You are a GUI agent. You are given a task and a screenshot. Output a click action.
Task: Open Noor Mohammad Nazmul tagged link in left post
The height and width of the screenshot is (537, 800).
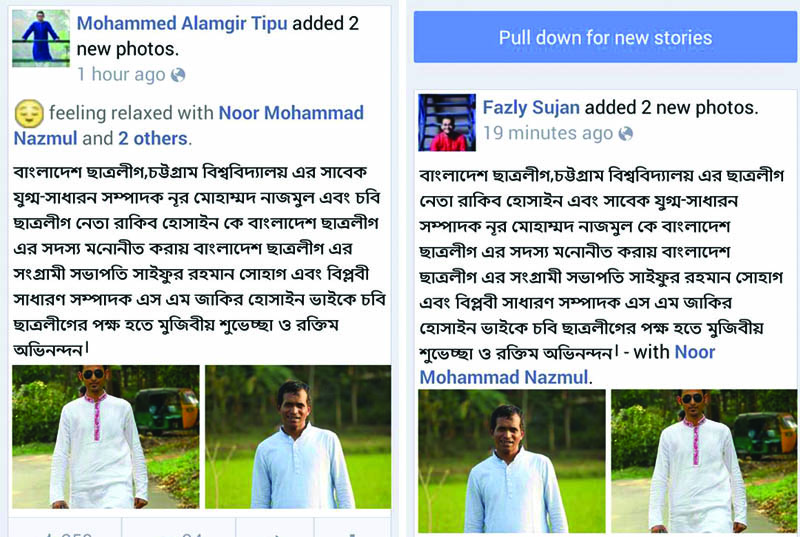coord(188,125)
